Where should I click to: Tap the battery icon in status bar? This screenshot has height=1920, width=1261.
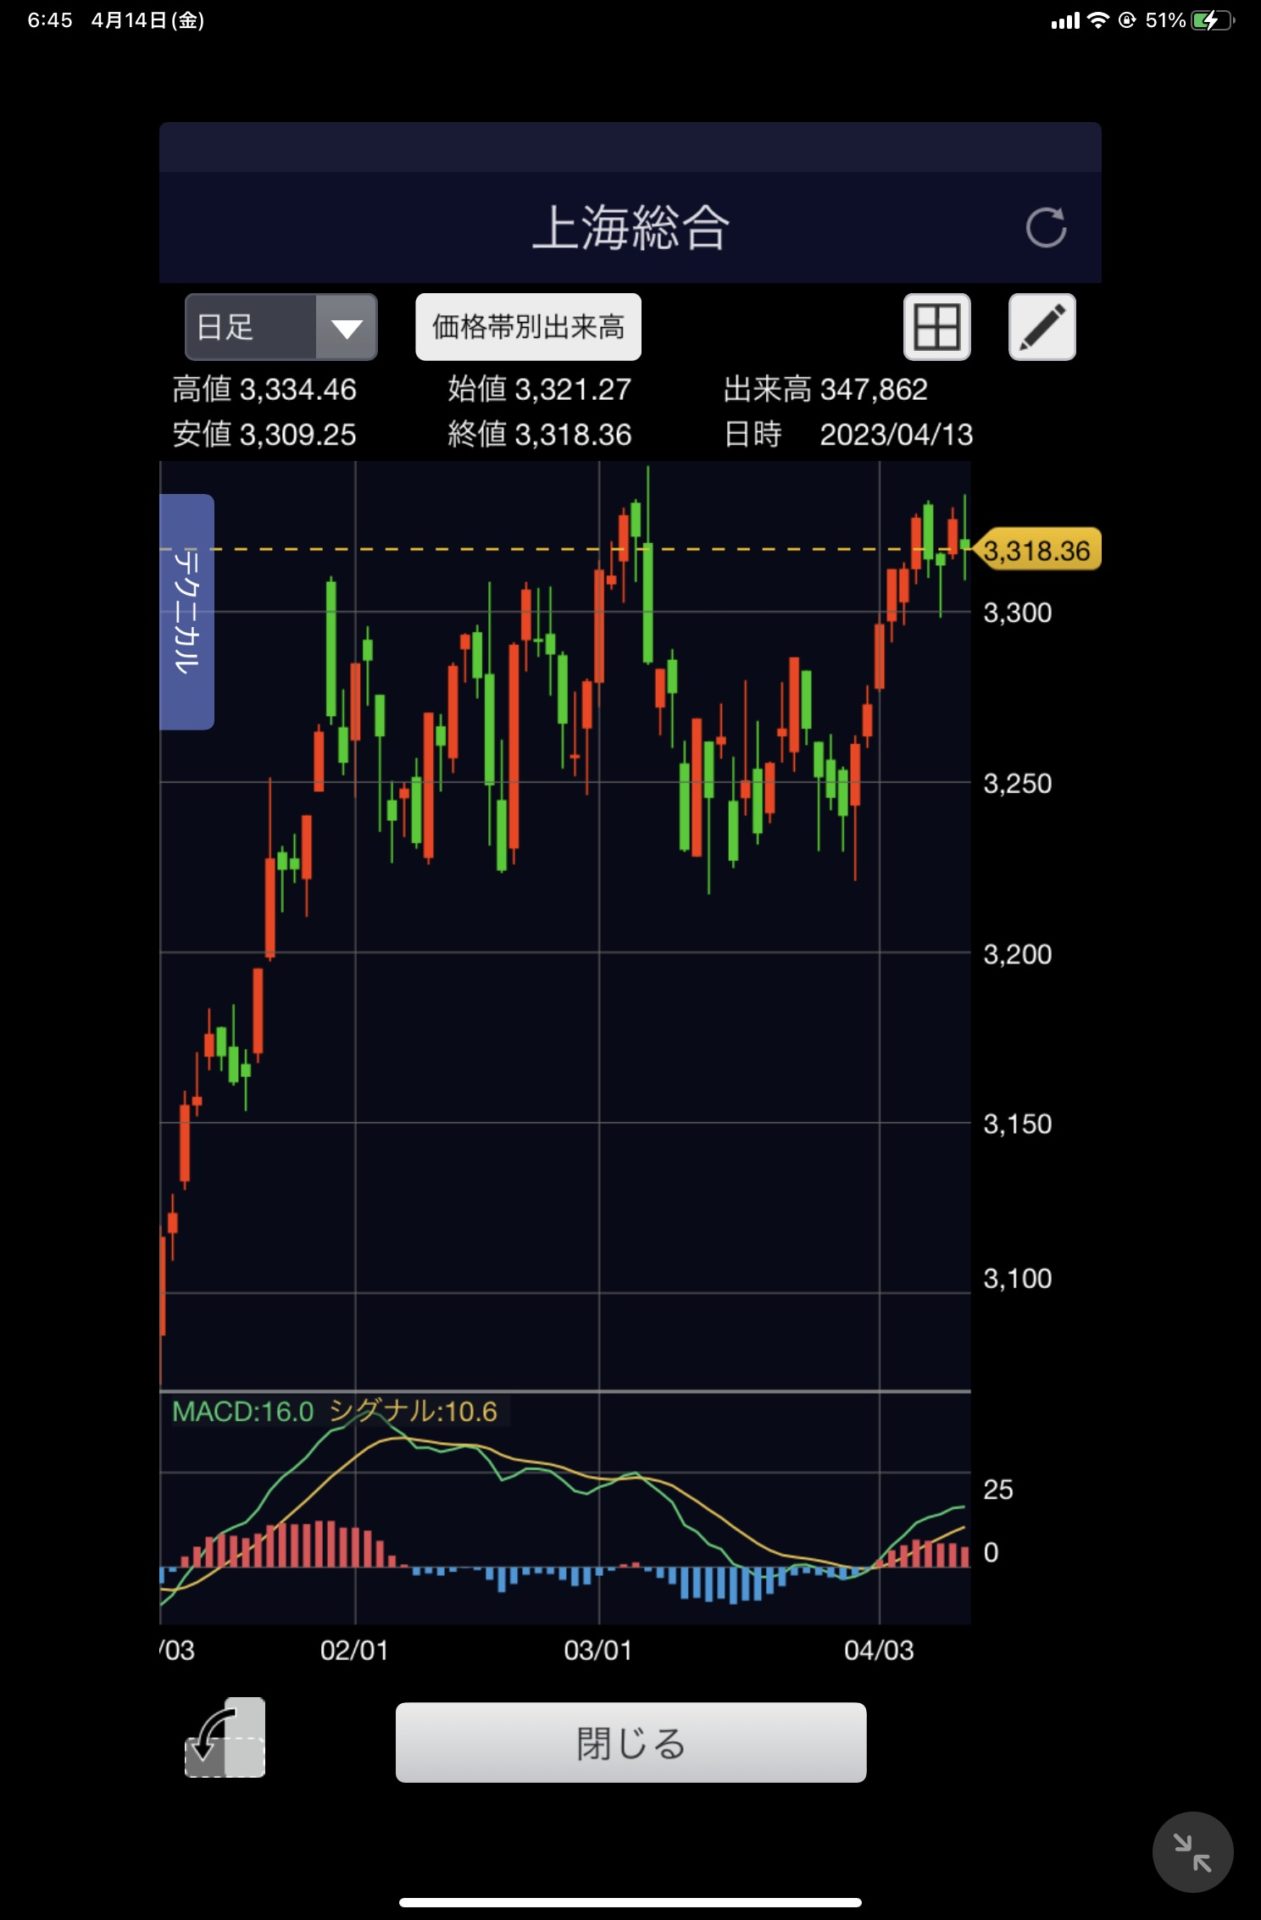[x=1211, y=20]
